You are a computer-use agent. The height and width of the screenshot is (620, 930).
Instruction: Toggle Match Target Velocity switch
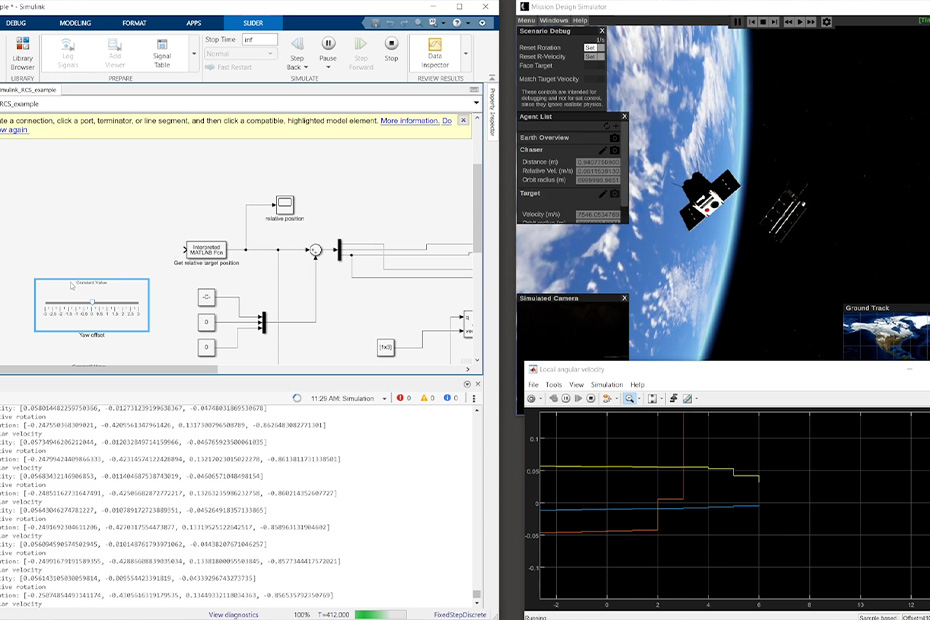click(594, 79)
